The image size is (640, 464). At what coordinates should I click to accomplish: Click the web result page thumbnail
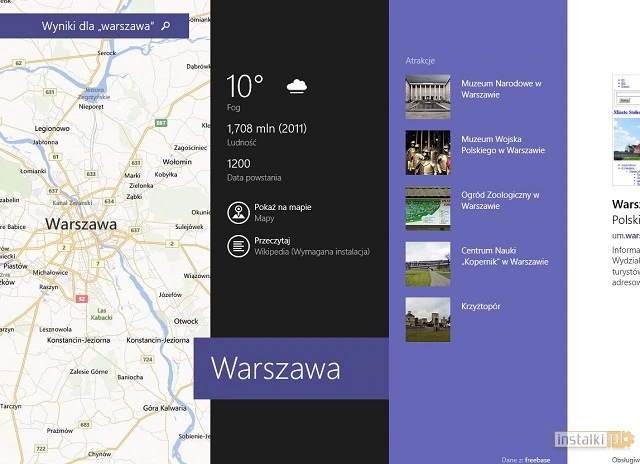coord(626,131)
